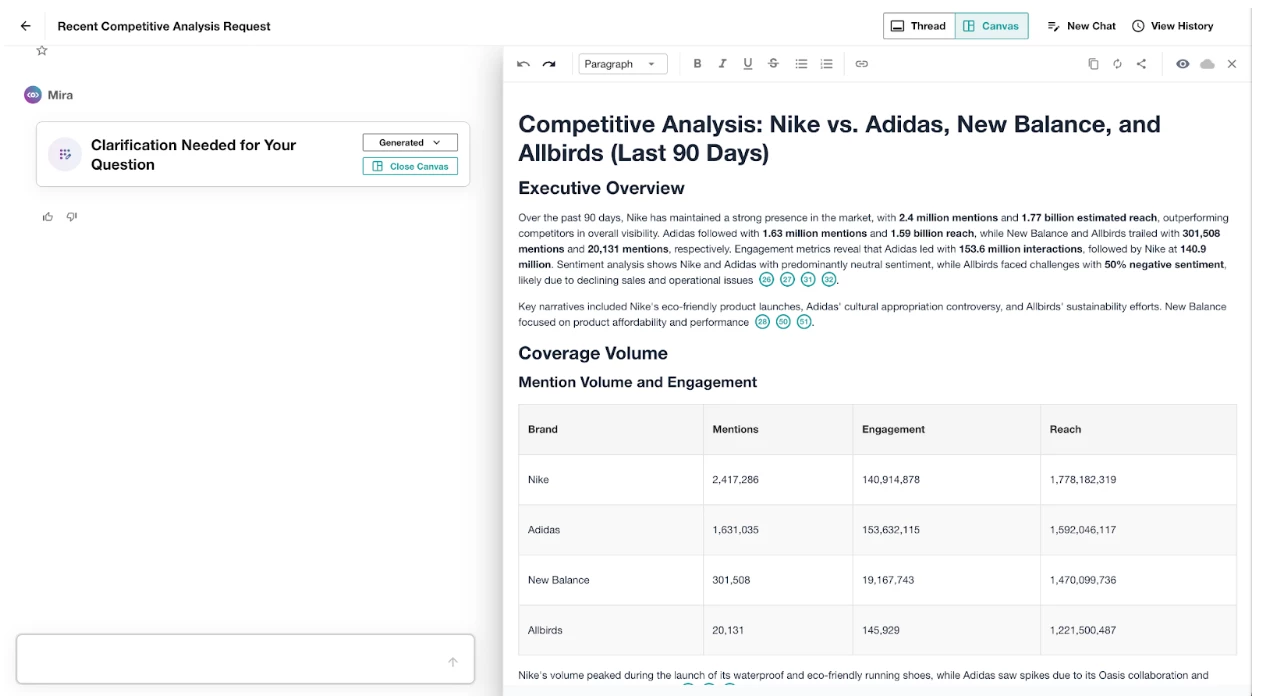This screenshot has height=700, width=1262.
Task: Switch to Thread view
Action: [x=919, y=26]
